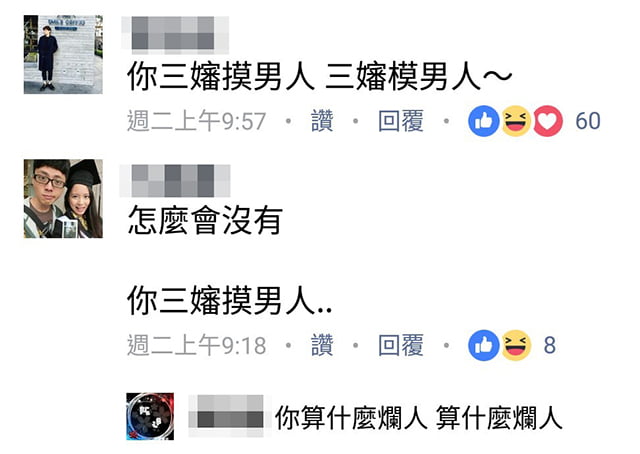This screenshot has width=640, height=454.
Task: Click timestamp 週二上午9:18
Action: pyautogui.click(x=196, y=345)
